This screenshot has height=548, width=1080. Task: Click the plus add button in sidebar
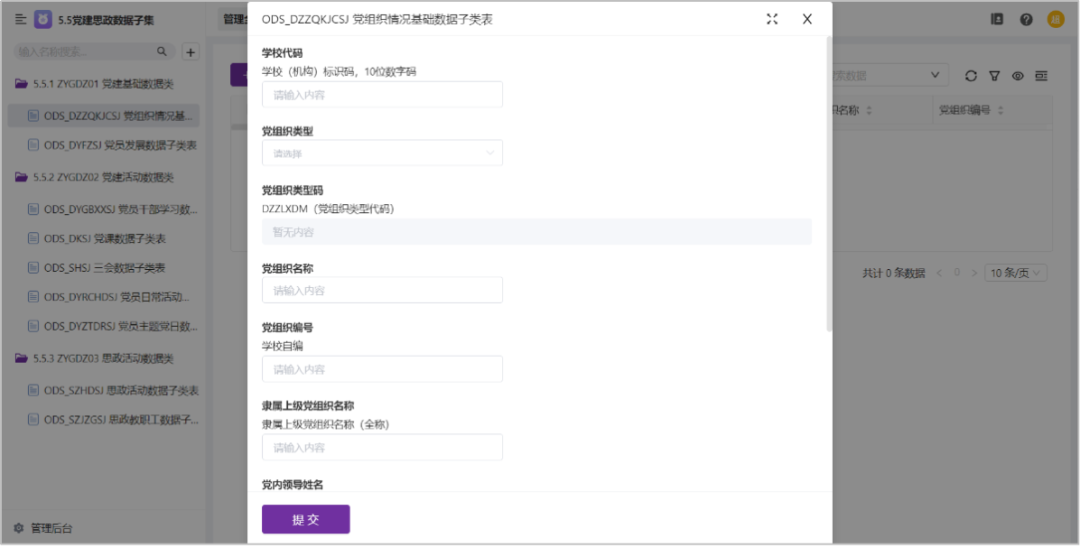point(191,52)
